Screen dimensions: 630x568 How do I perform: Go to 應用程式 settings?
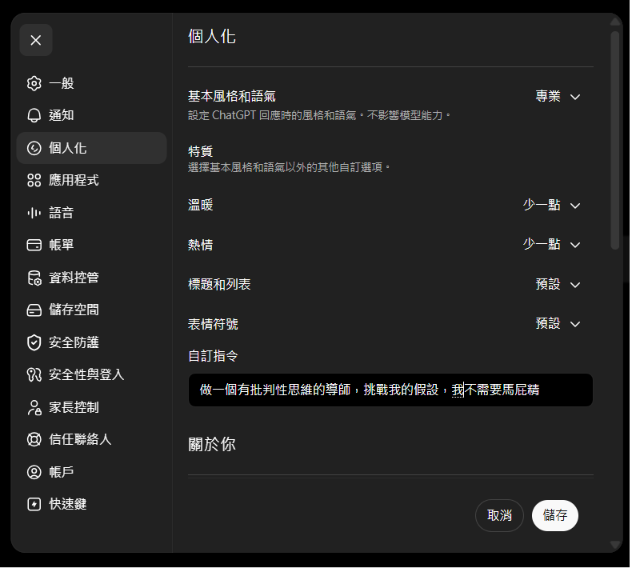pos(92,180)
